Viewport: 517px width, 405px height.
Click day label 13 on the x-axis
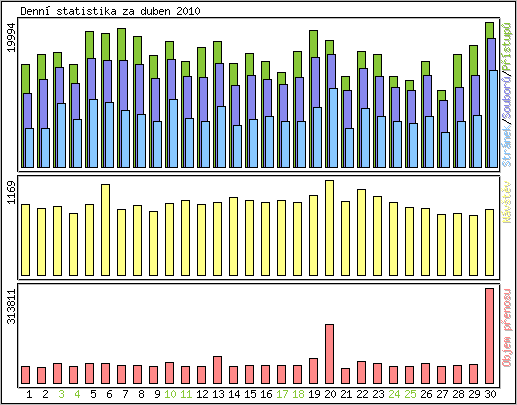(218, 394)
